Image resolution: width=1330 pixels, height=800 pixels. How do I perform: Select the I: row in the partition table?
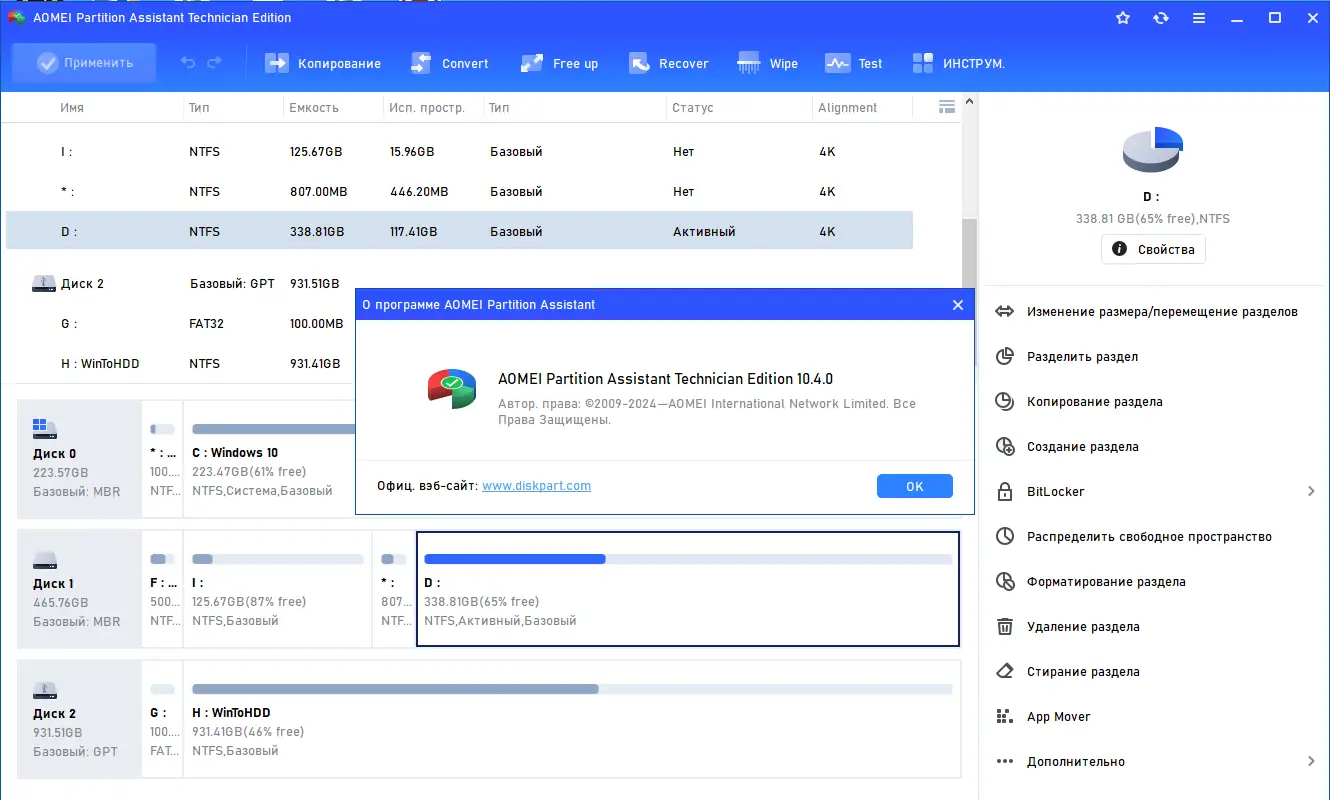coord(459,152)
